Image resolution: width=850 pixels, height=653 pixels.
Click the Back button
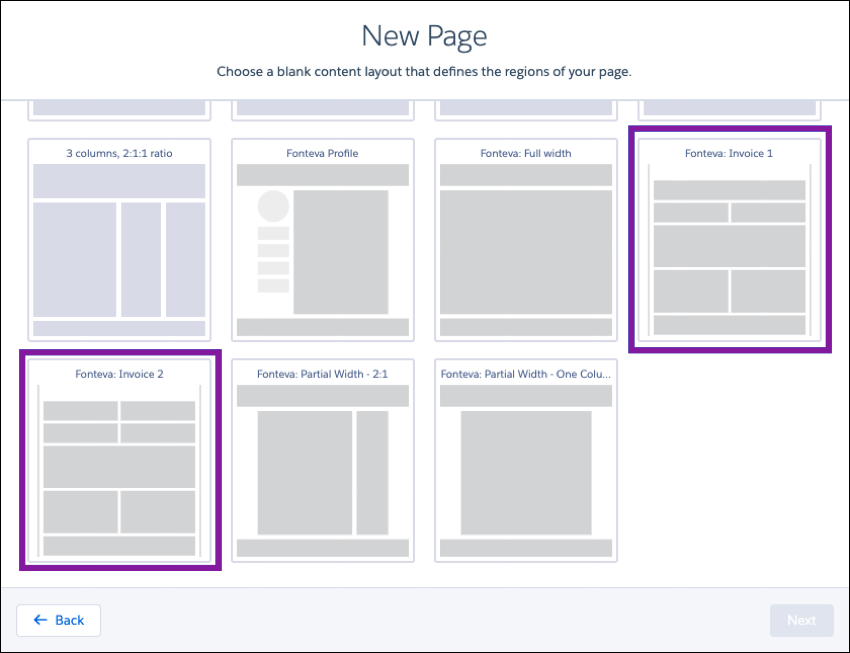pos(58,620)
